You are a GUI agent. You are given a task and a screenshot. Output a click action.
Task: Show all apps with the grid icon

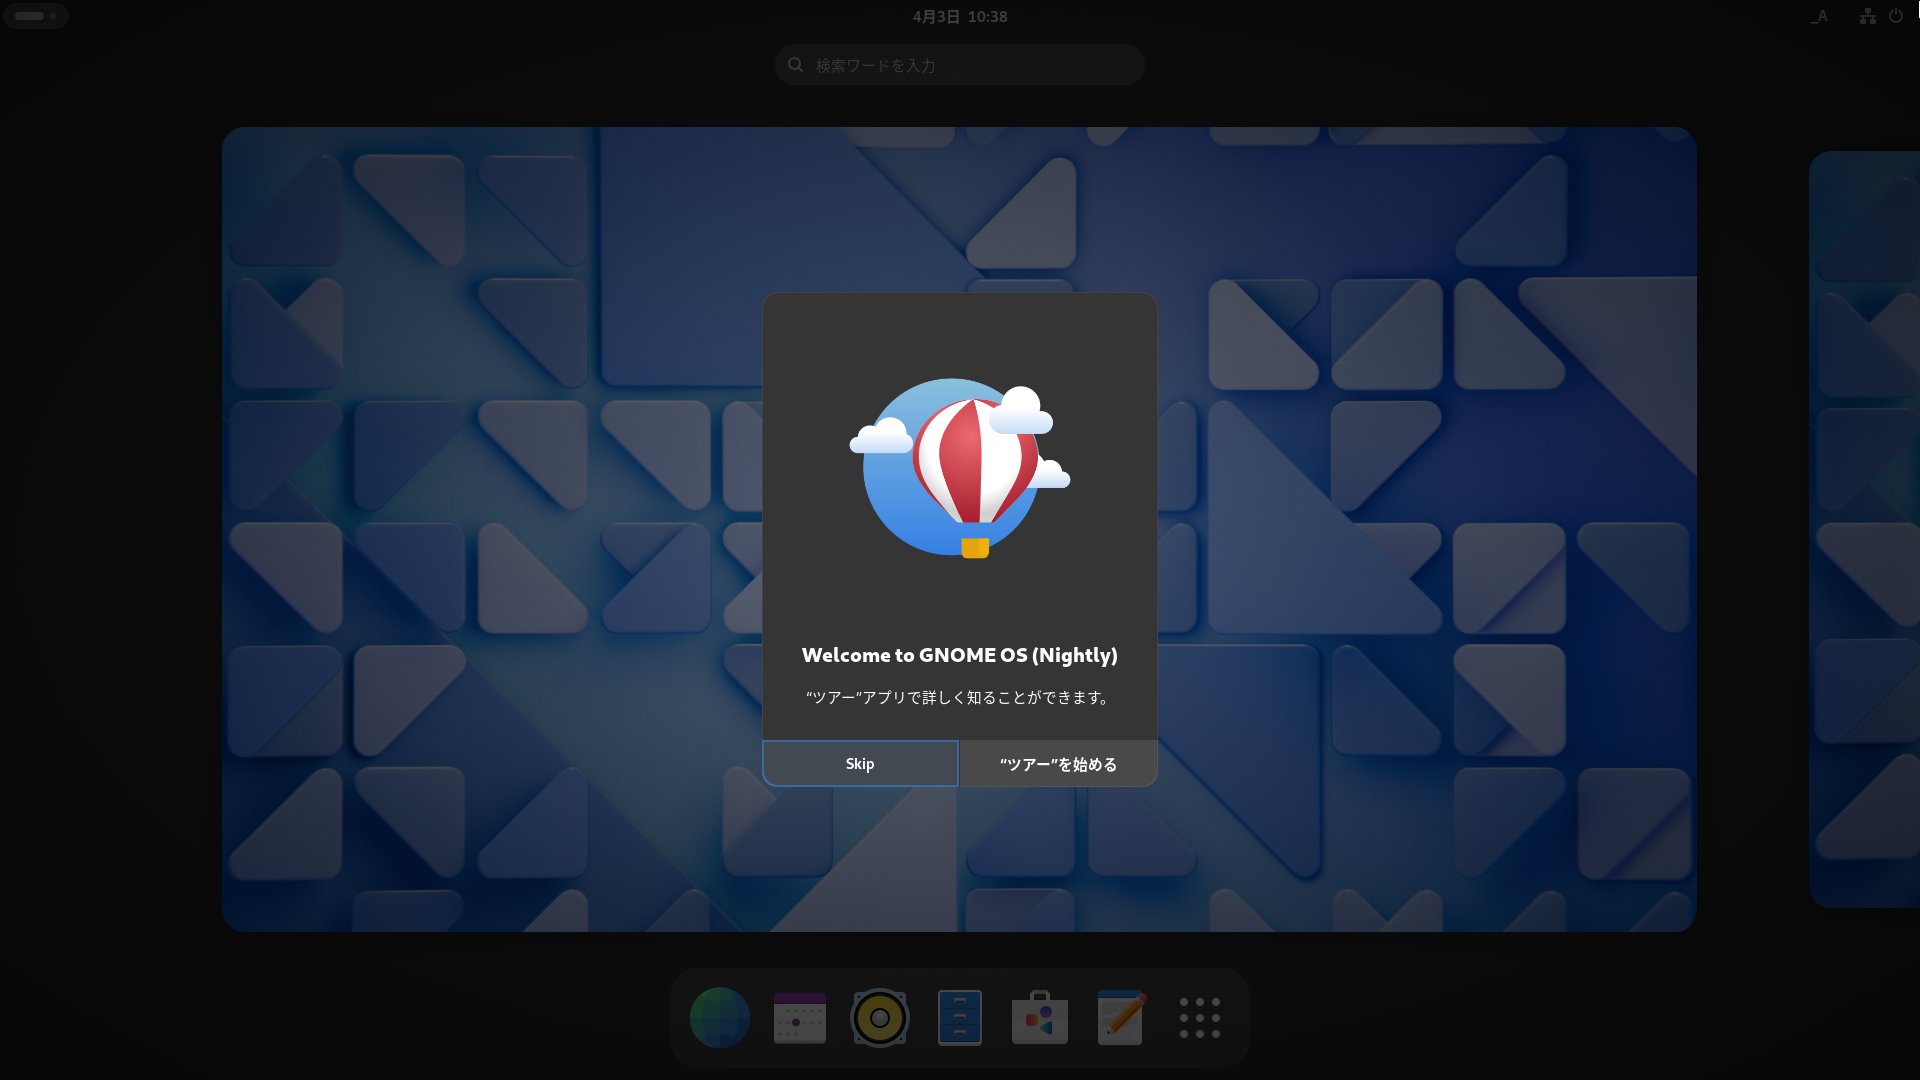(1199, 1018)
